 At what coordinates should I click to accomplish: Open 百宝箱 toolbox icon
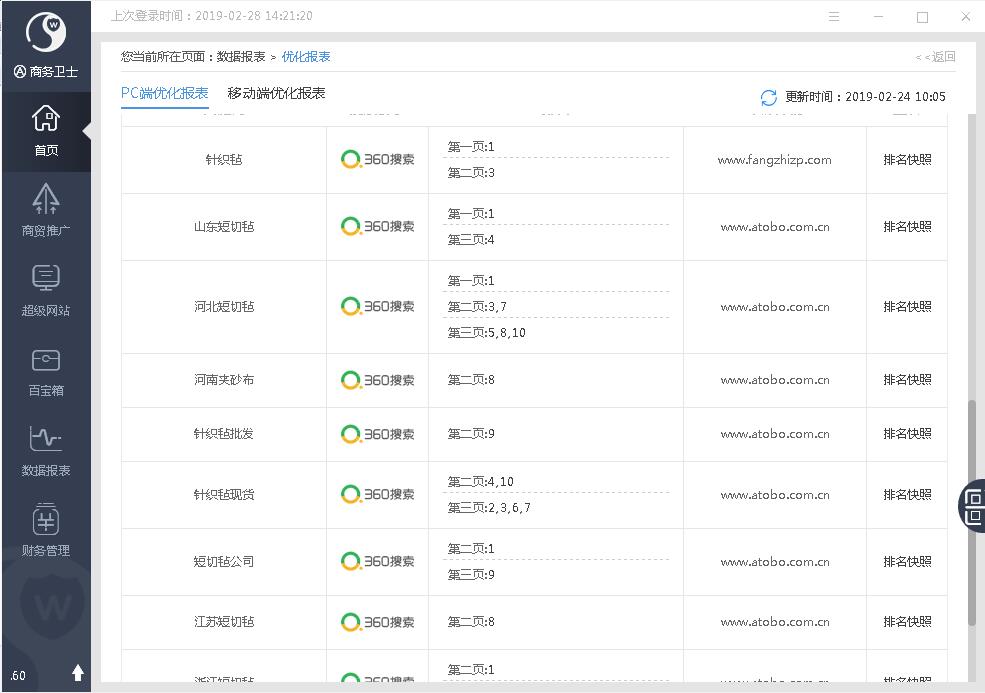point(45,370)
